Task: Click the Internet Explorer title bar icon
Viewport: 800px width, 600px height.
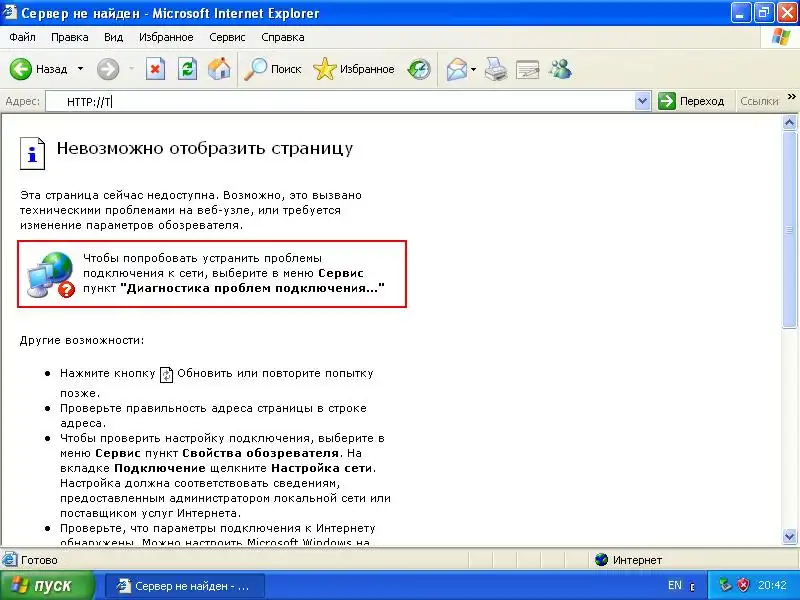Action: 10,12
